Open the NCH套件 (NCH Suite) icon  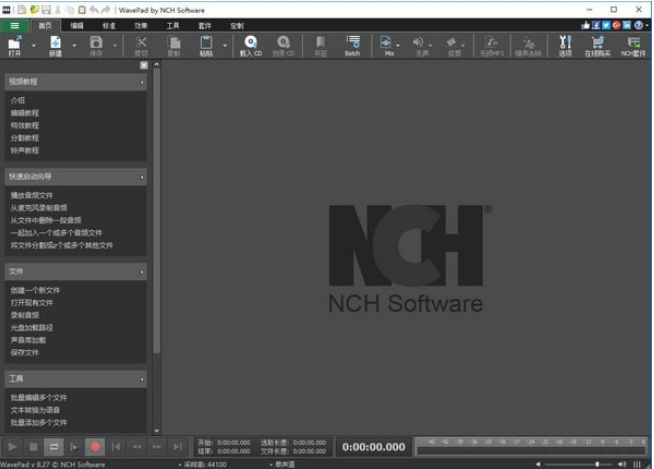coord(633,45)
